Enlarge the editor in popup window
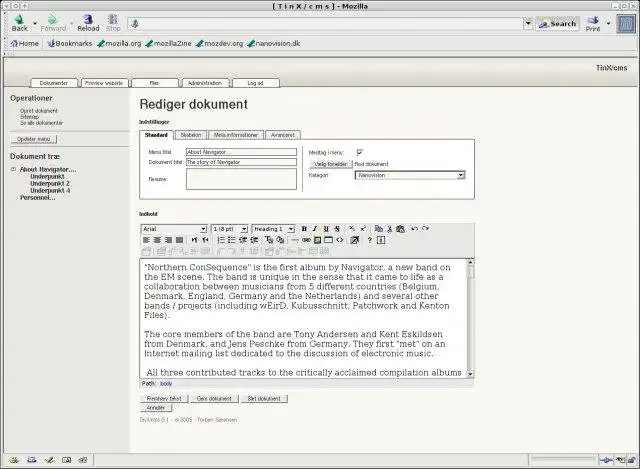 [354, 240]
